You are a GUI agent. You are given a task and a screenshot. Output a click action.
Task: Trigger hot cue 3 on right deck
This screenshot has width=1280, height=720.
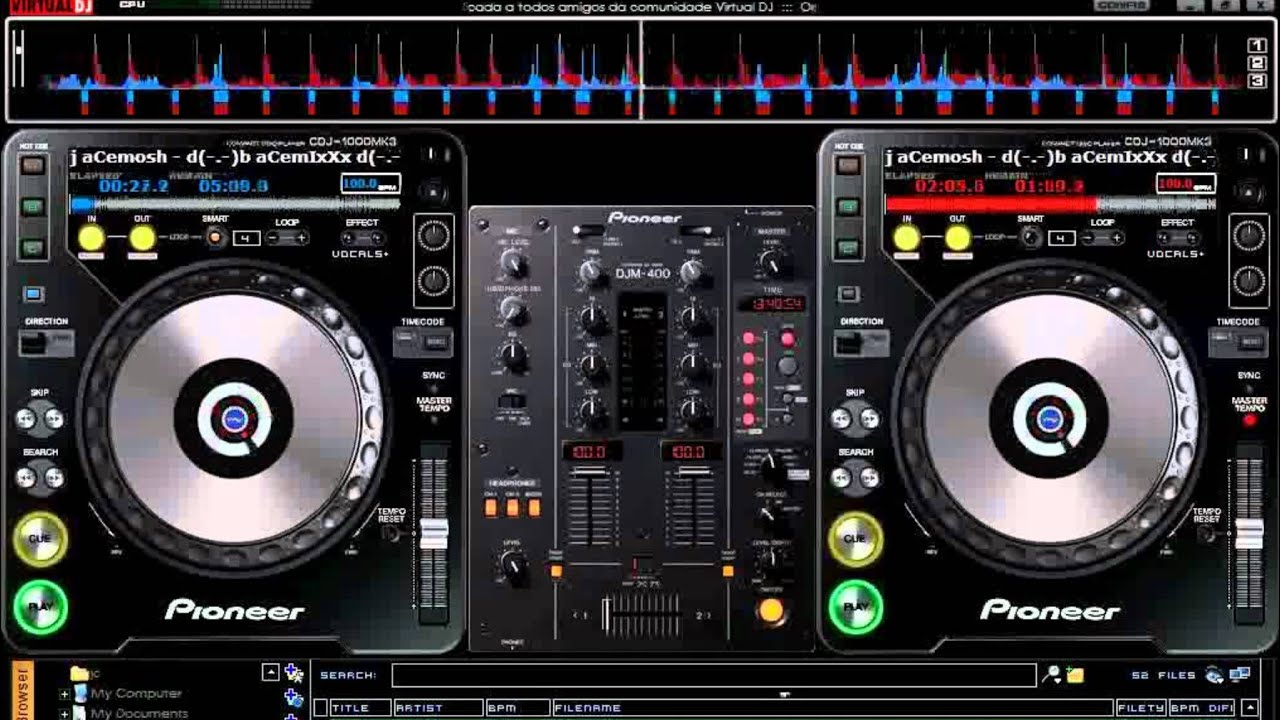[849, 247]
